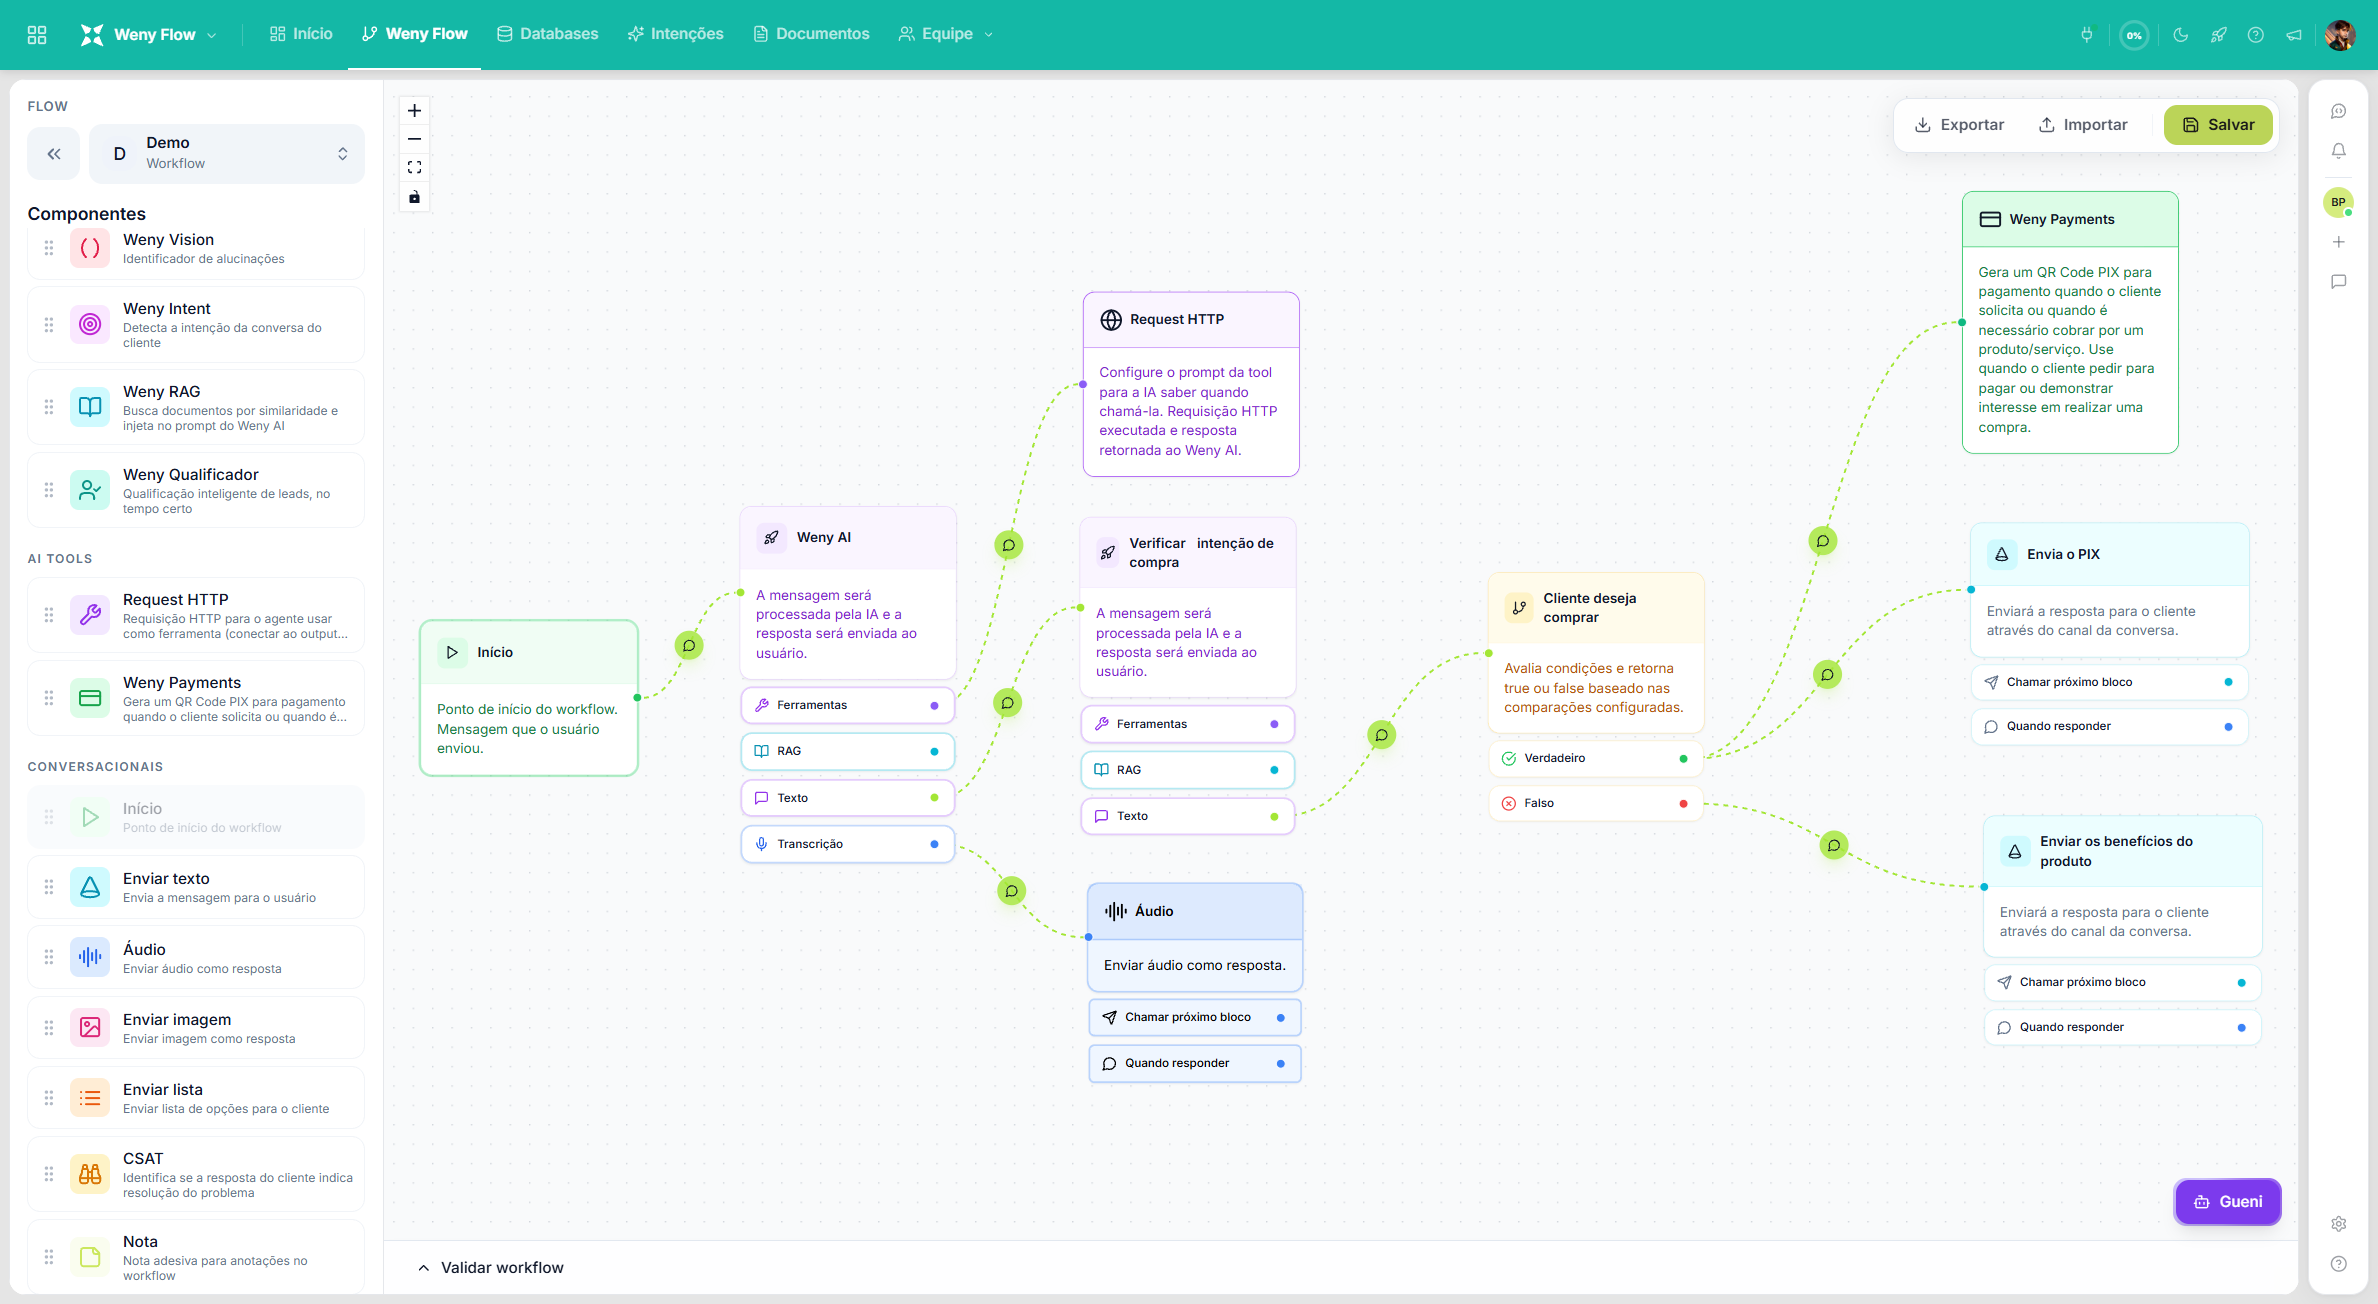Select the Enviar texto component icon
The height and width of the screenshot is (1304, 2378).
click(x=90, y=887)
